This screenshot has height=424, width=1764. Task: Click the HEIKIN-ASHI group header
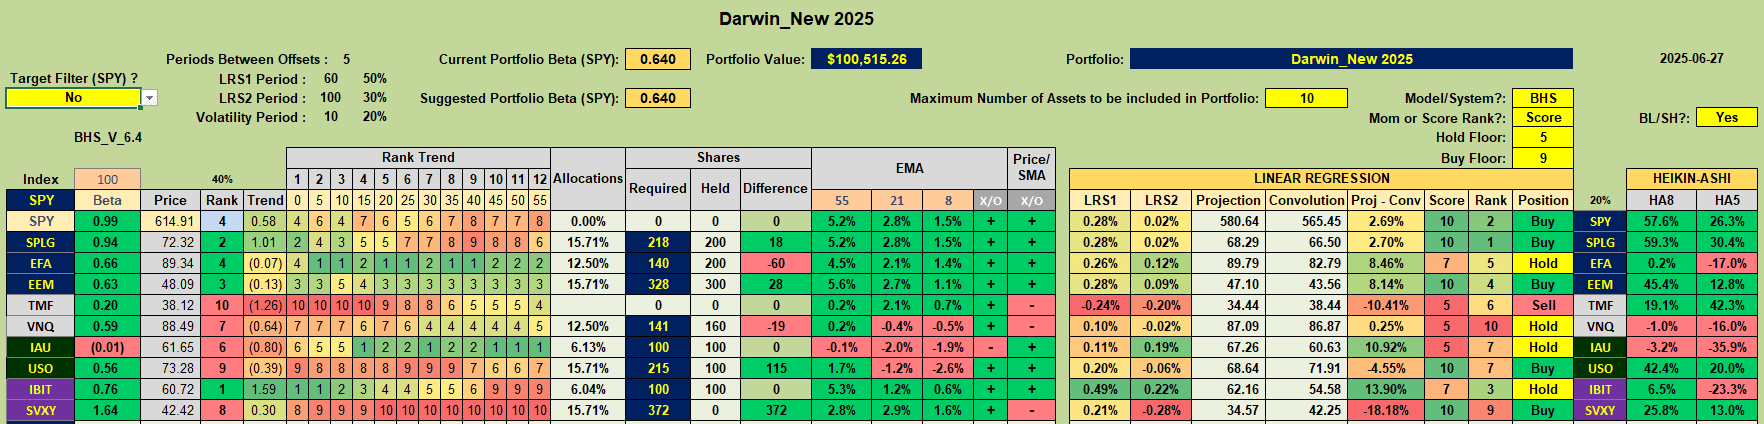click(1691, 178)
